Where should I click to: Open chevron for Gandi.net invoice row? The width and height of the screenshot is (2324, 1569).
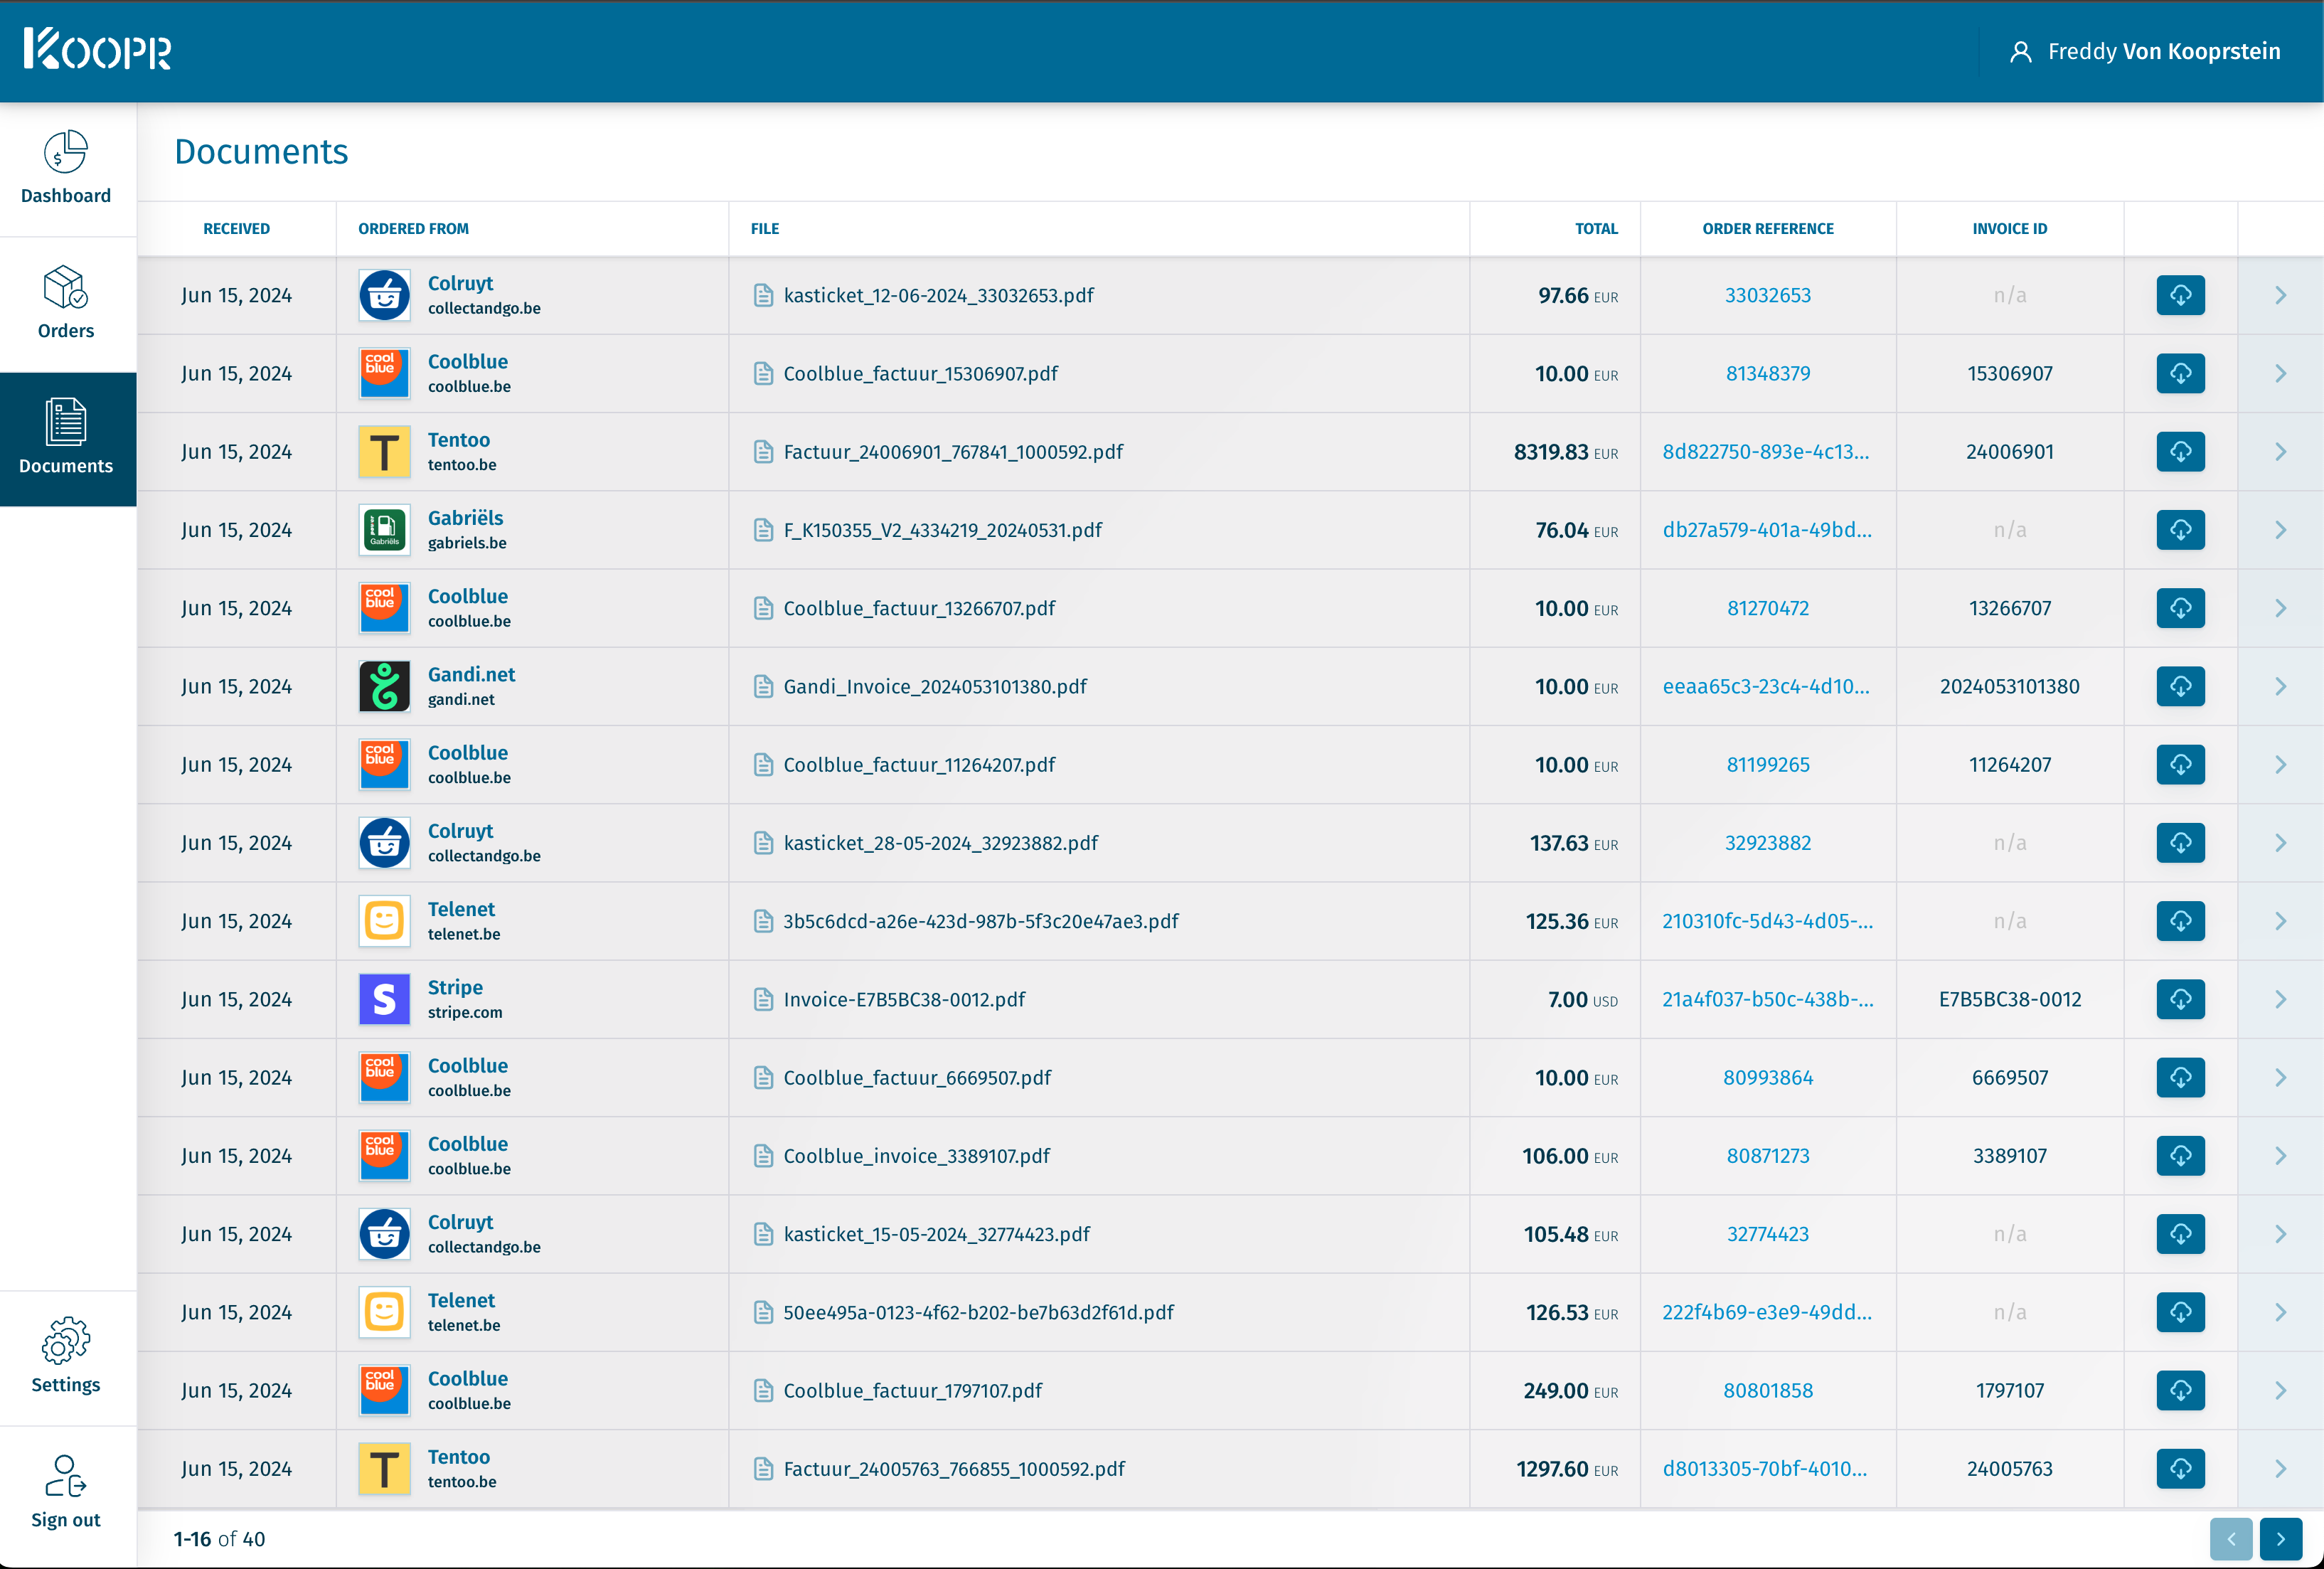(x=2280, y=686)
